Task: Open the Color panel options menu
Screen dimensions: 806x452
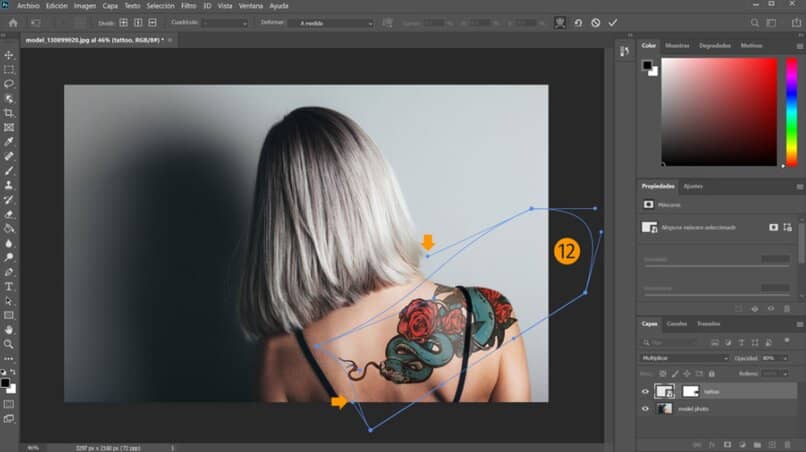Action: pos(799,46)
